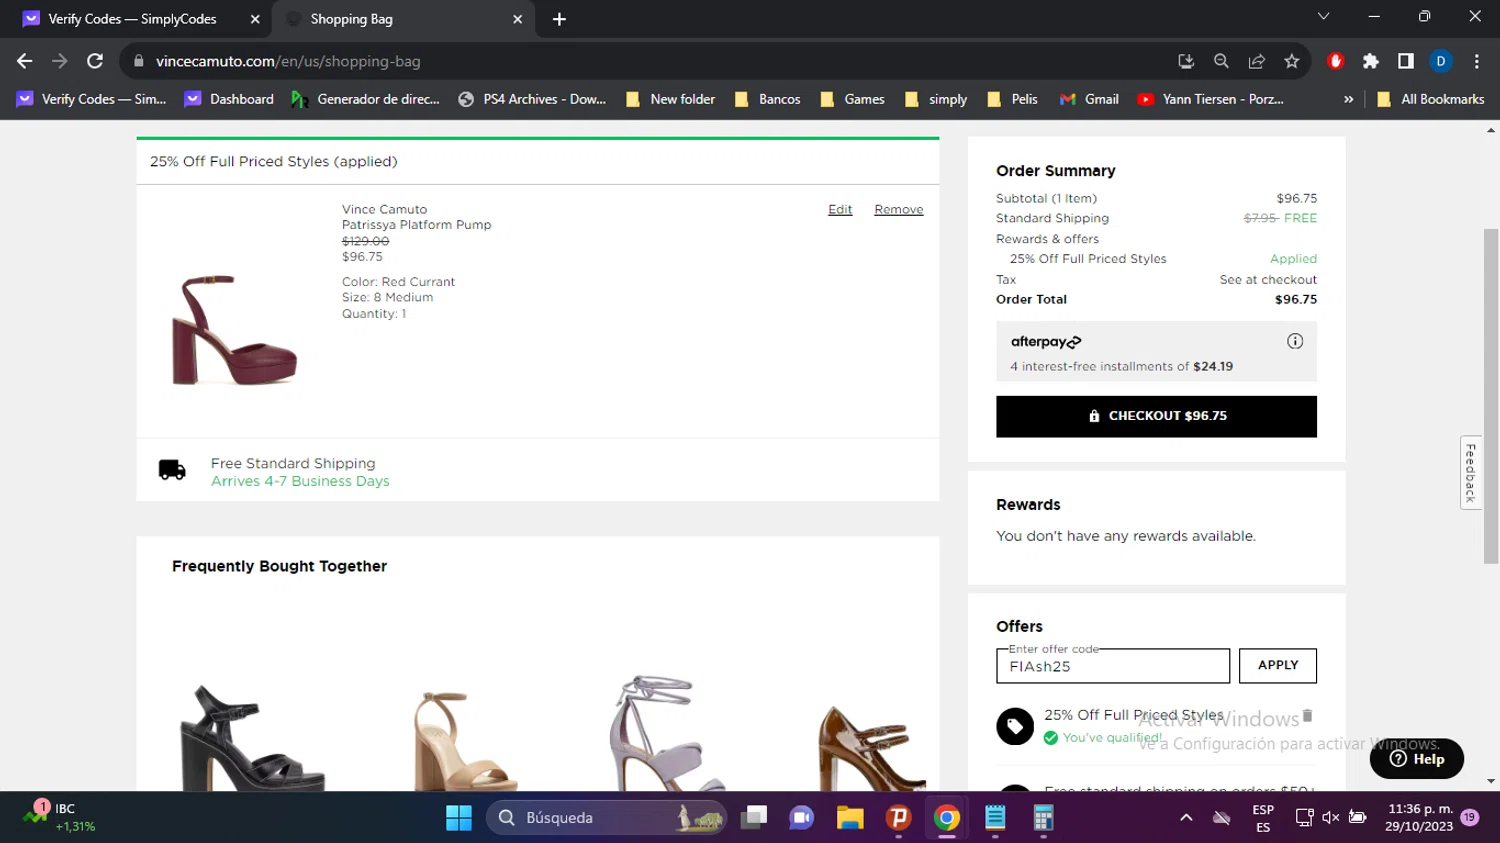Click the page vertical scrollbar thumb

(1491, 396)
